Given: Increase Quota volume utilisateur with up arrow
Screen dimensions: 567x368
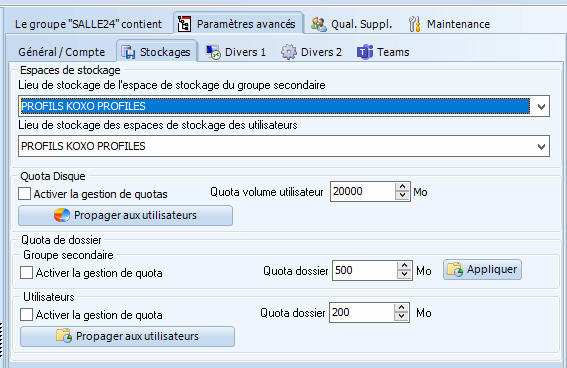Looking at the screenshot, I should tap(402, 187).
